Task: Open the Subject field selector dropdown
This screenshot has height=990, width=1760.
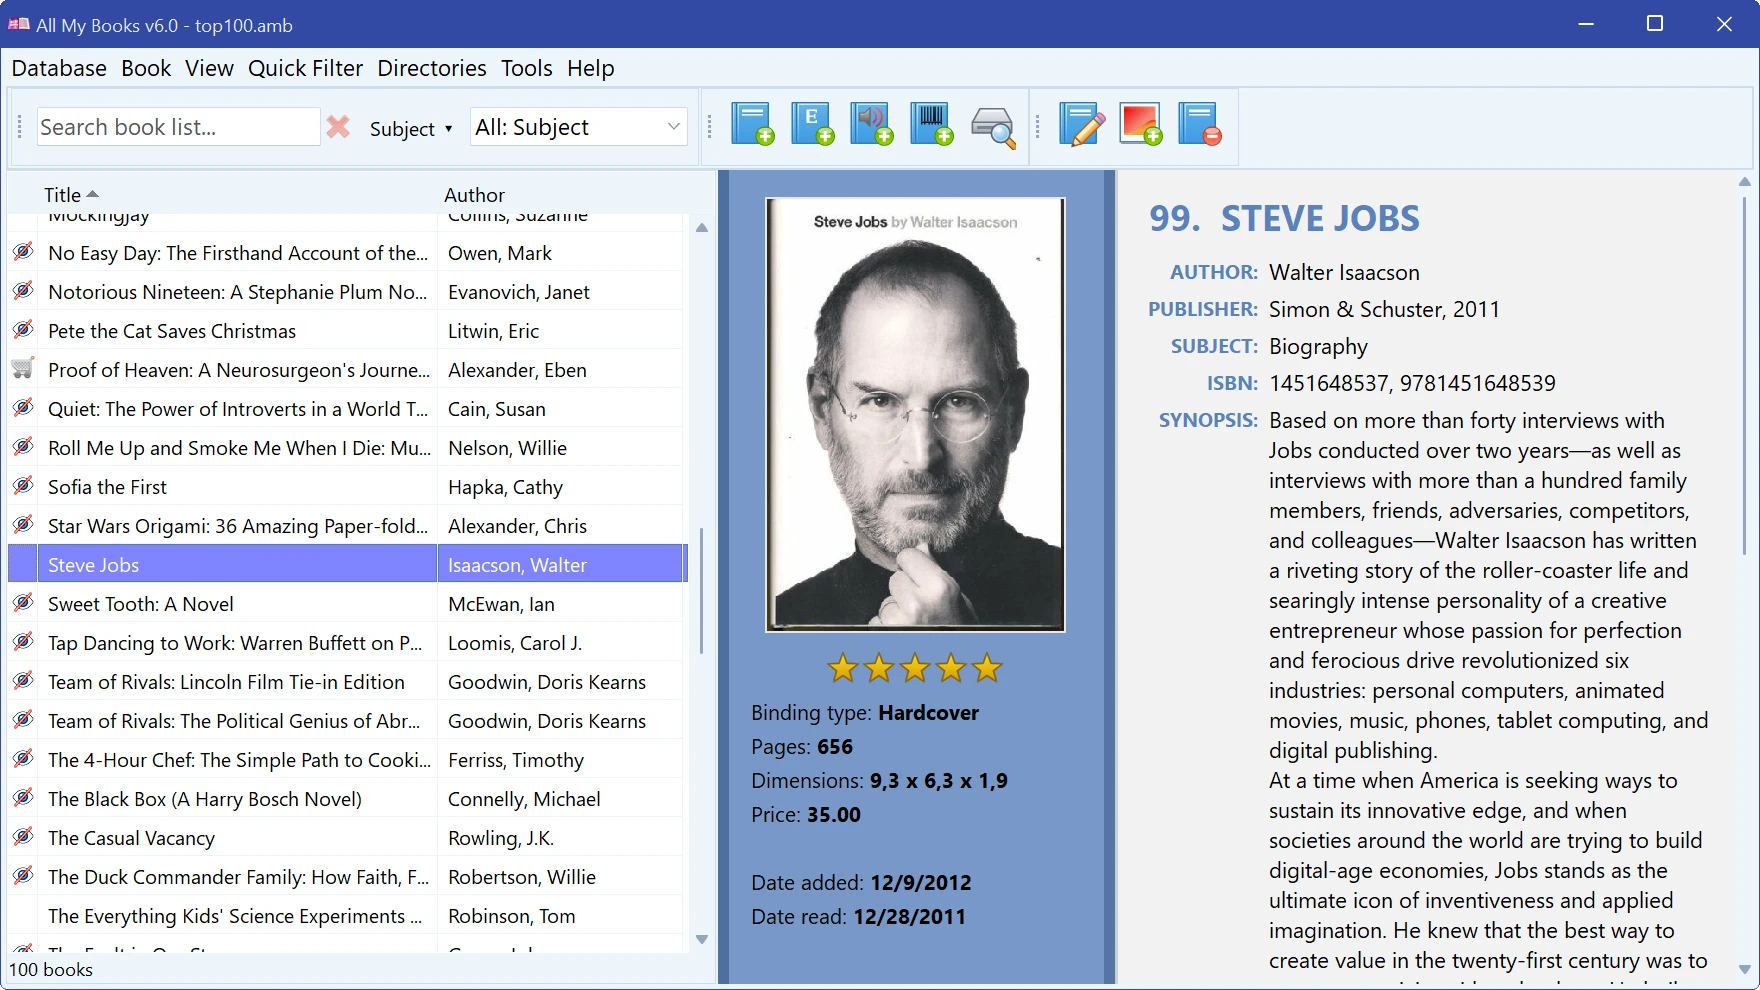Action: 411,129
